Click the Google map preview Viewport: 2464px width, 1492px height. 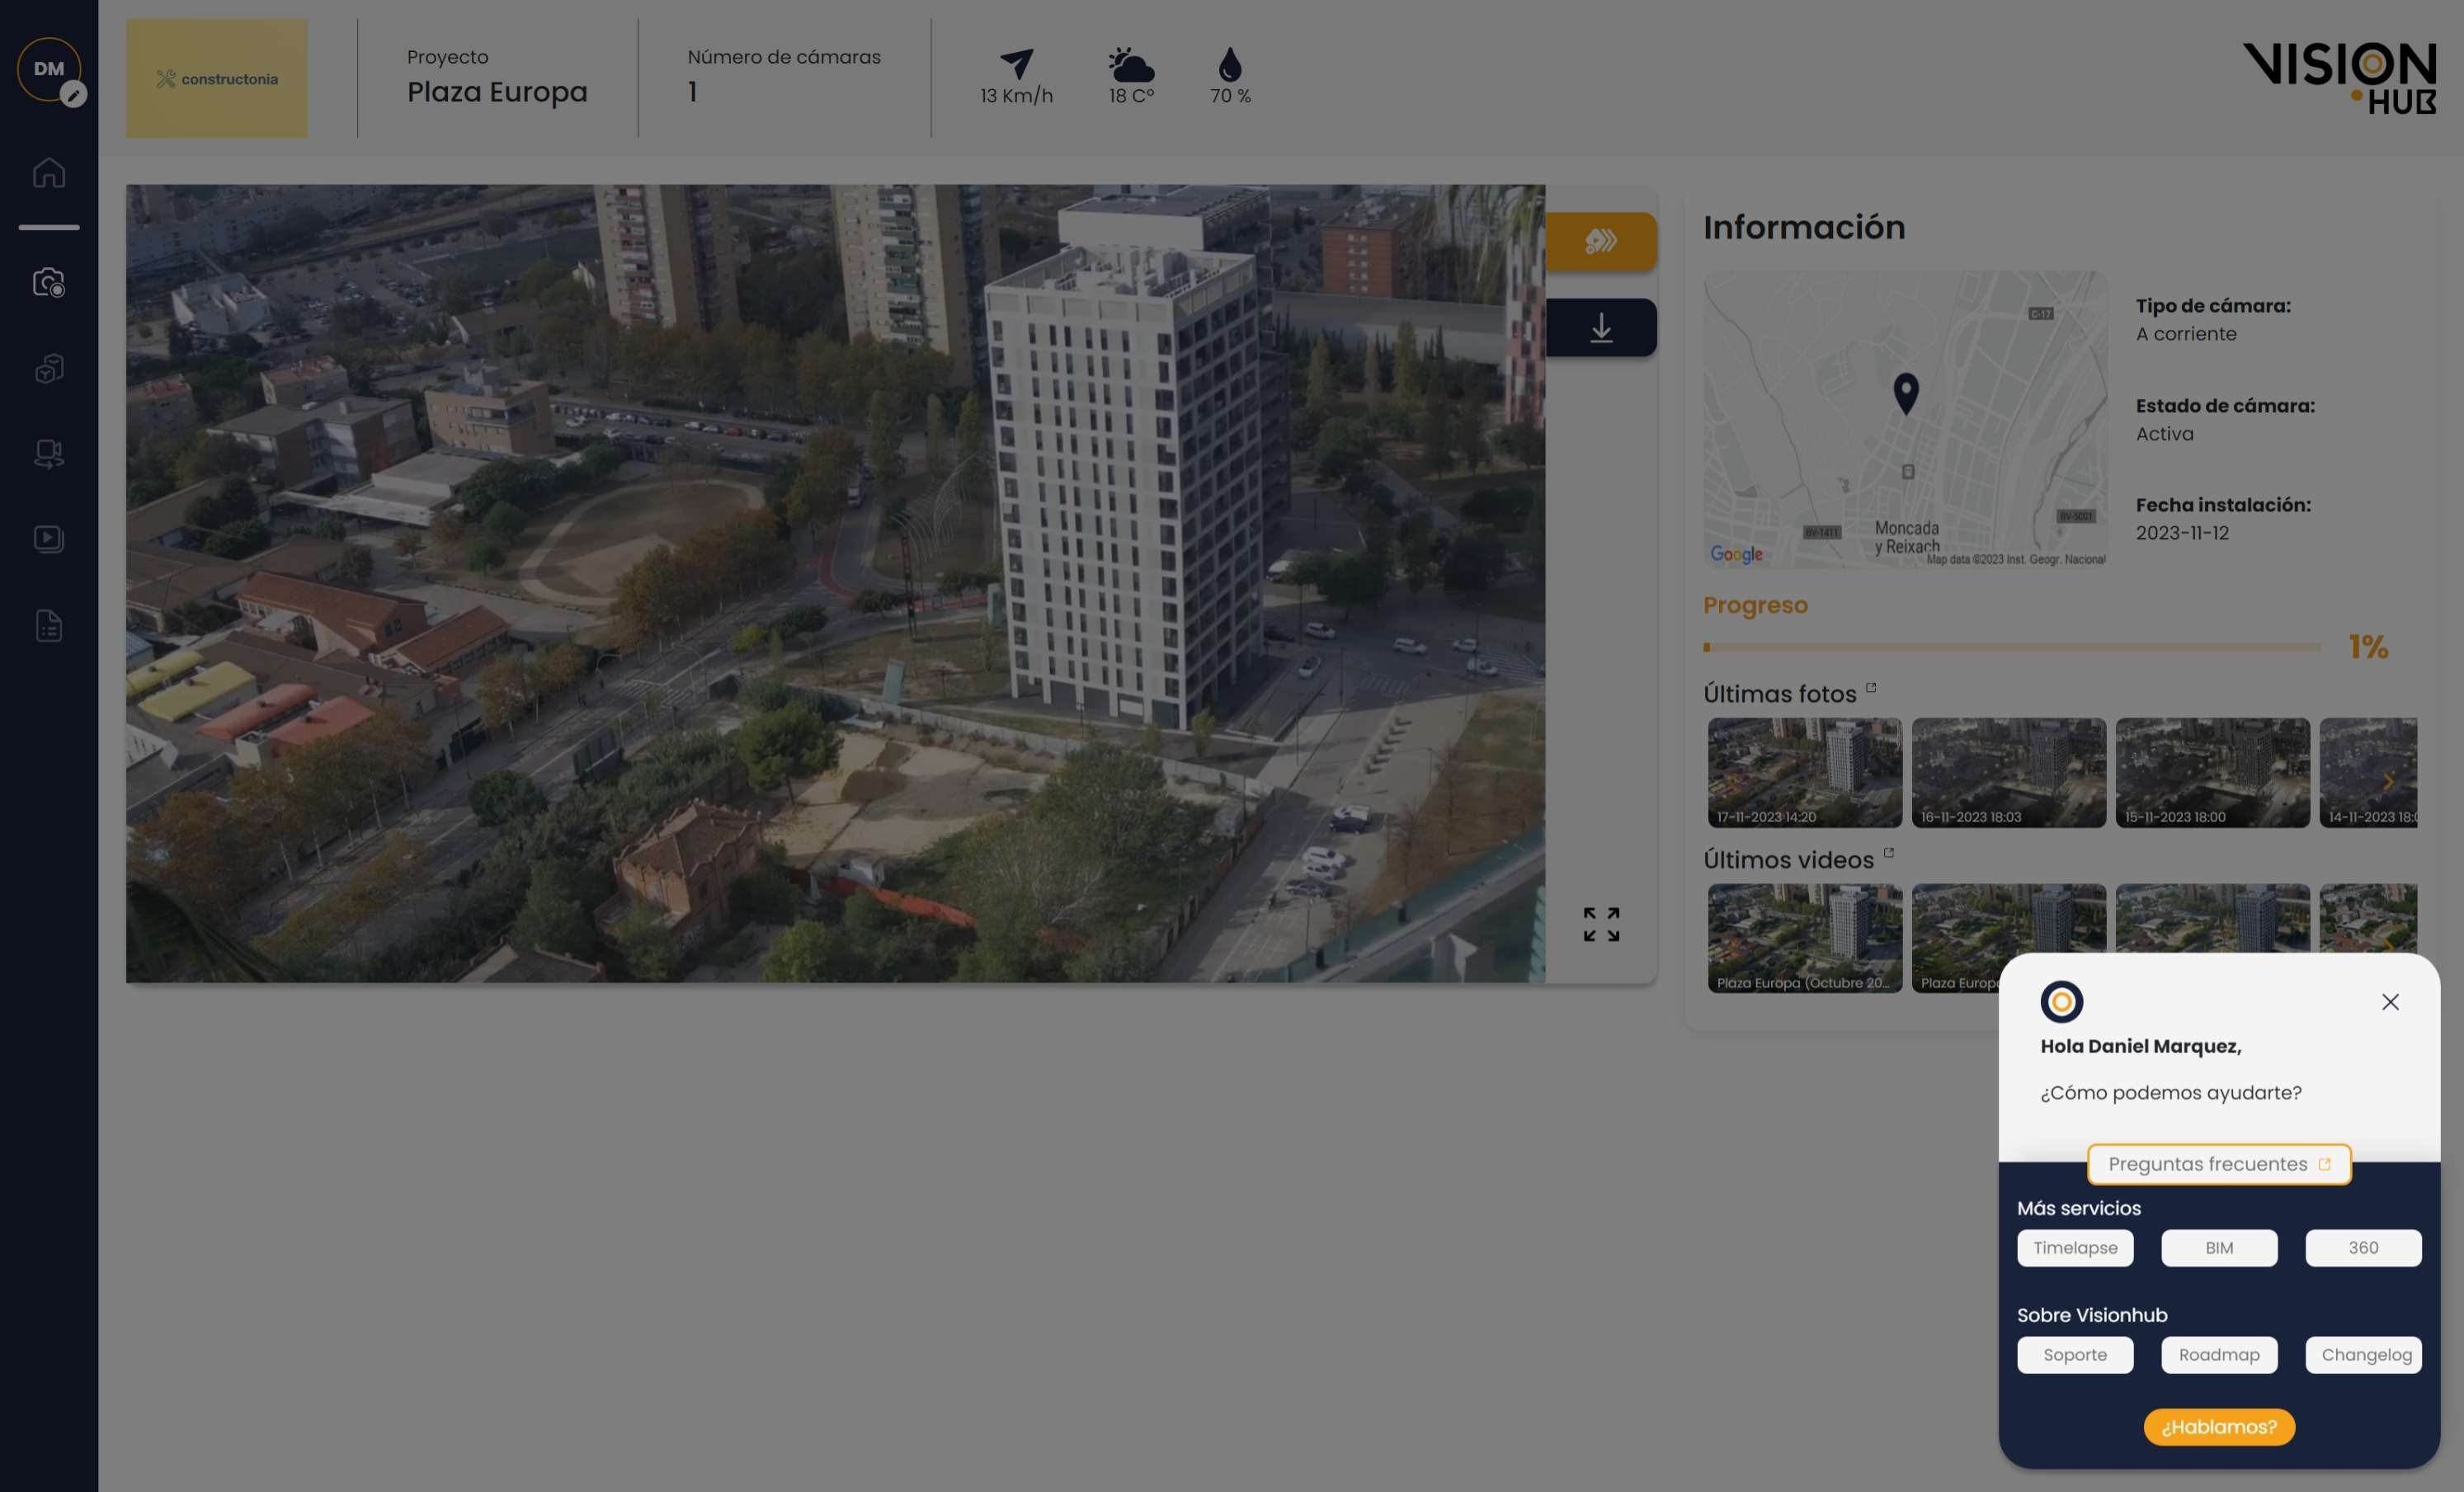point(1905,419)
